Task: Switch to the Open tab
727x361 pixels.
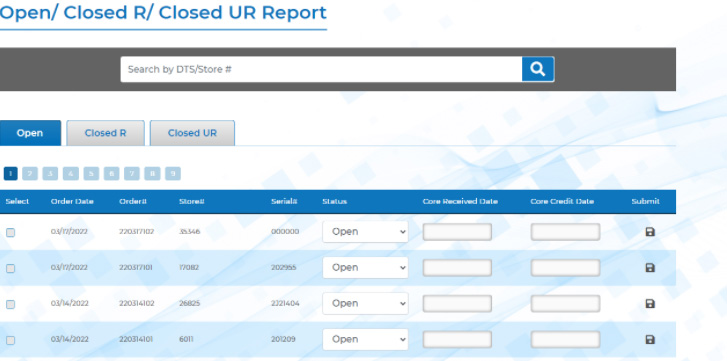Action: [x=30, y=133]
